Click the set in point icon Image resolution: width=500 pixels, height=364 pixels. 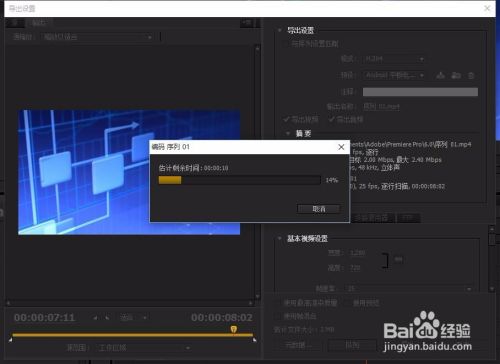[x=95, y=318]
